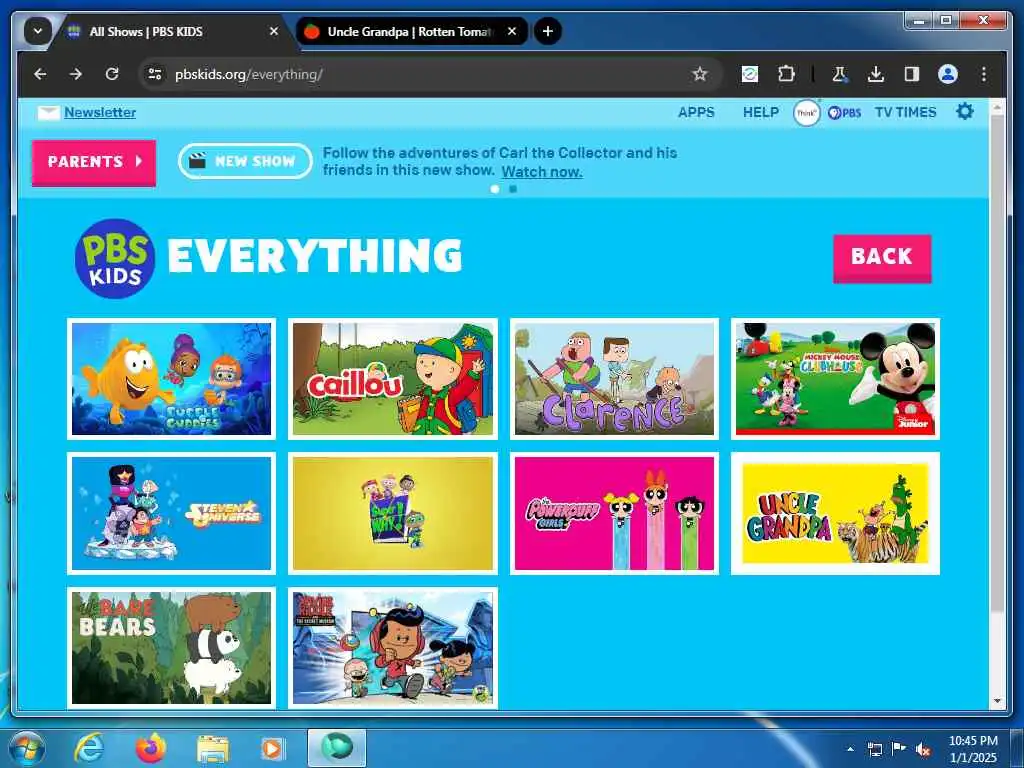
Task: Click the active browser taskbar button
Action: (x=336, y=748)
